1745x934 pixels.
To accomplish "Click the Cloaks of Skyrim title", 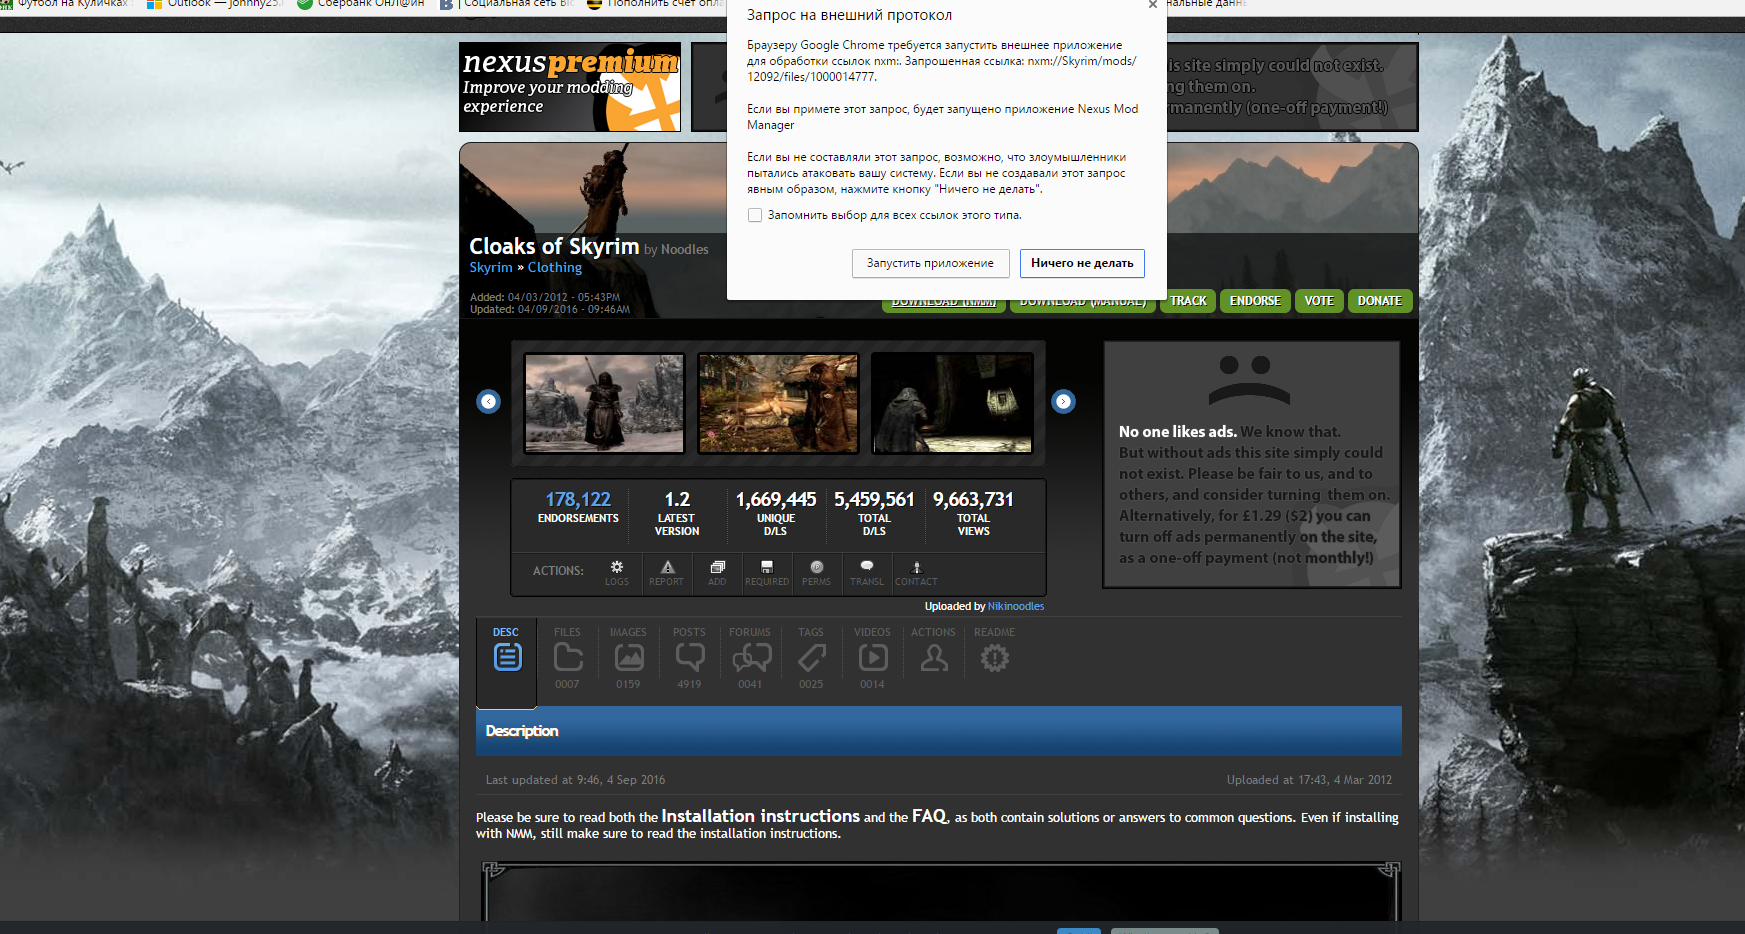I will 554,246.
